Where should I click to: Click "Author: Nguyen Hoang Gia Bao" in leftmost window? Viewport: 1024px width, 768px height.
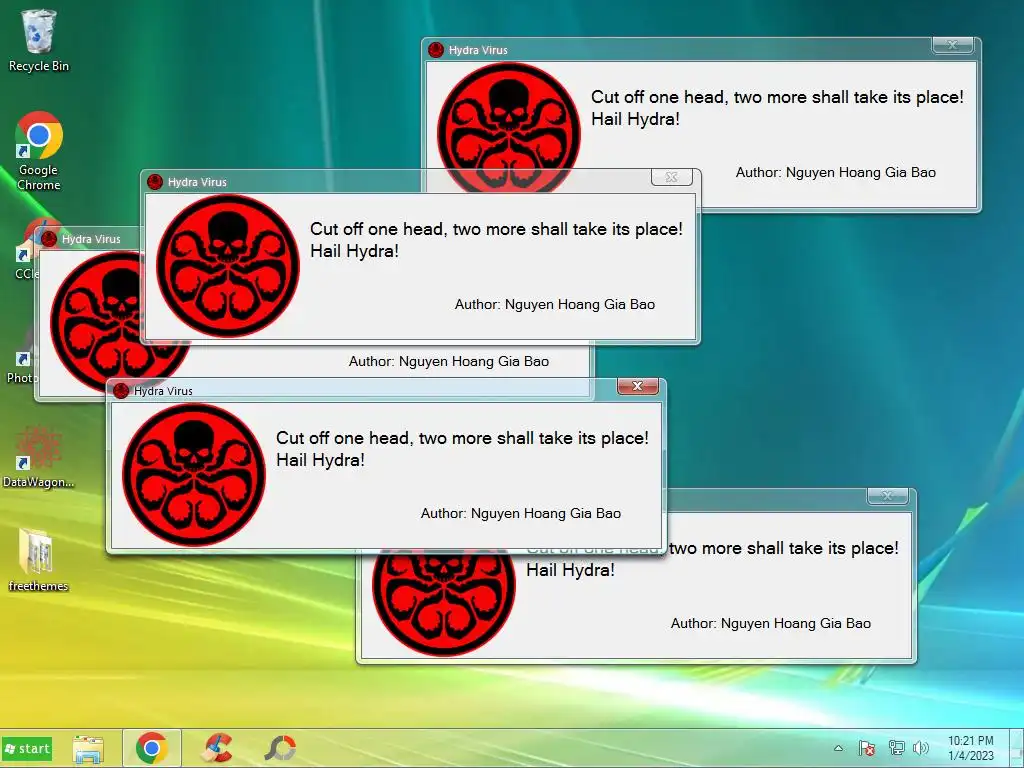449,361
